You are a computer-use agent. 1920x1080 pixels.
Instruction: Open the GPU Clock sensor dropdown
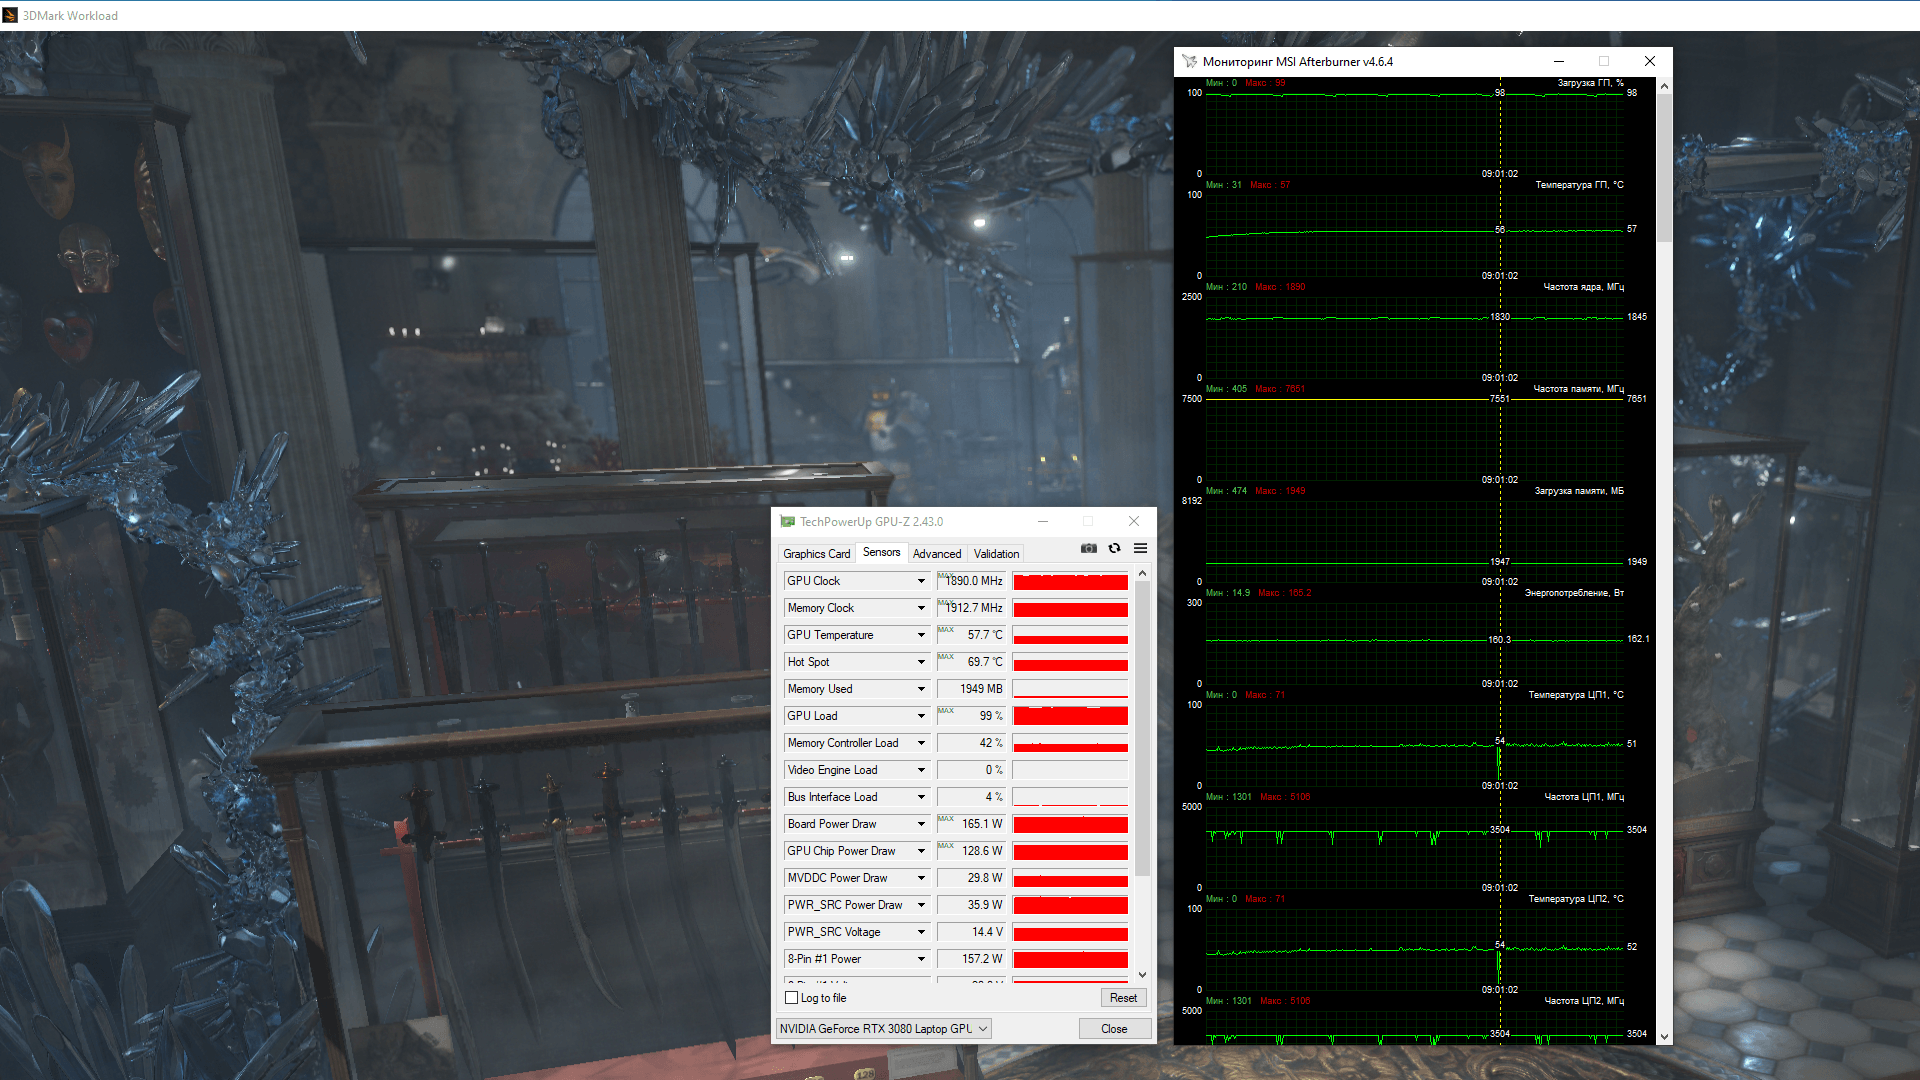click(921, 581)
